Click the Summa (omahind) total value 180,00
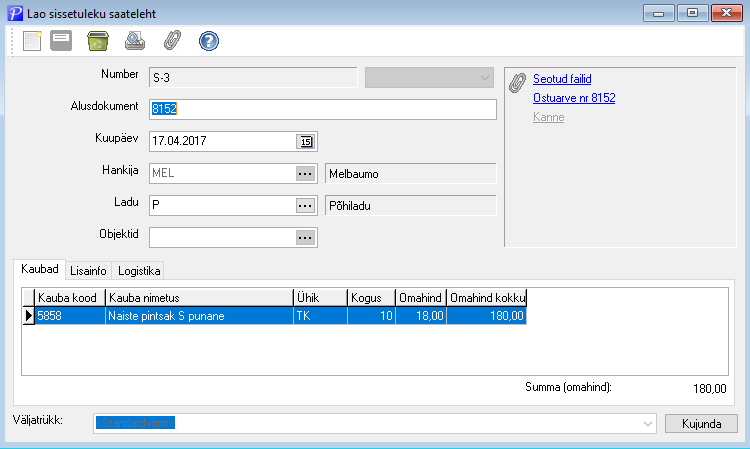This screenshot has height=449, width=750. pyautogui.click(x=710, y=389)
